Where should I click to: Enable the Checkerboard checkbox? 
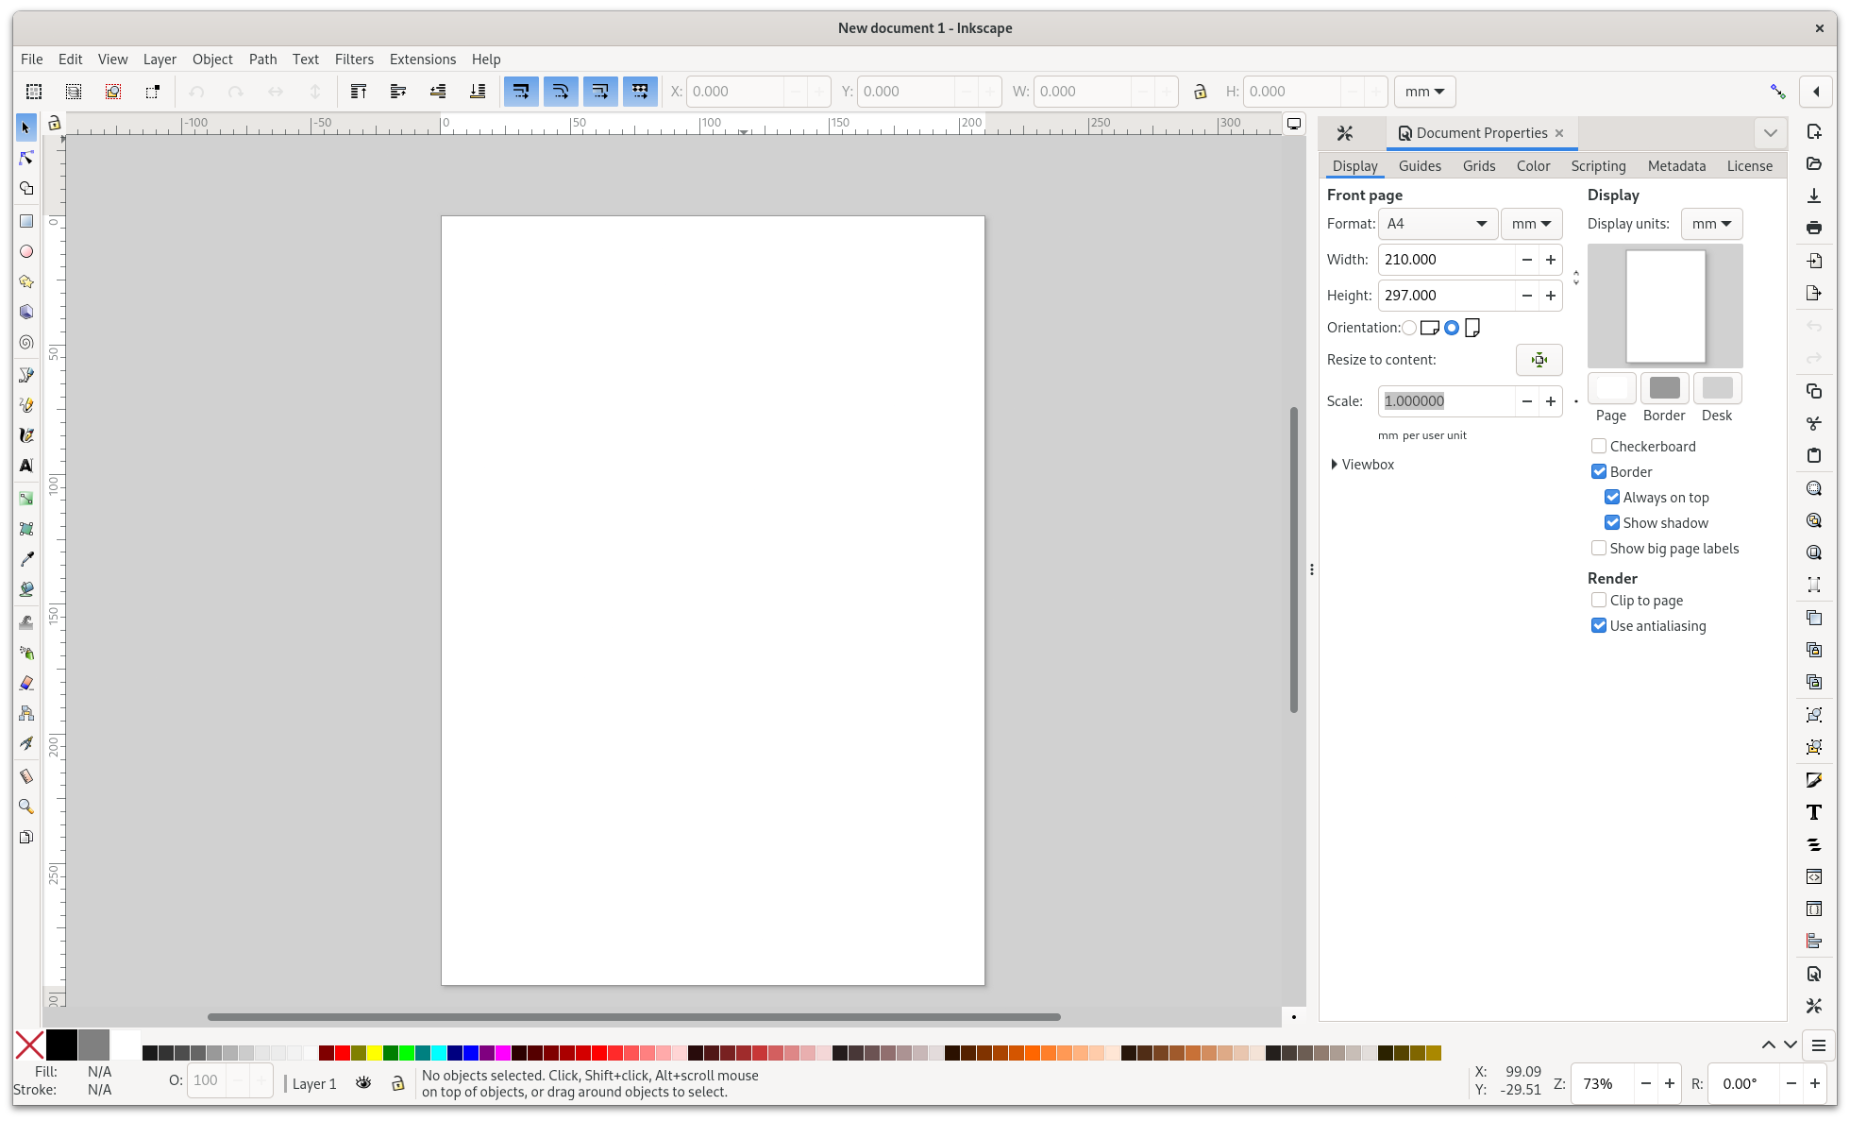[x=1599, y=446]
